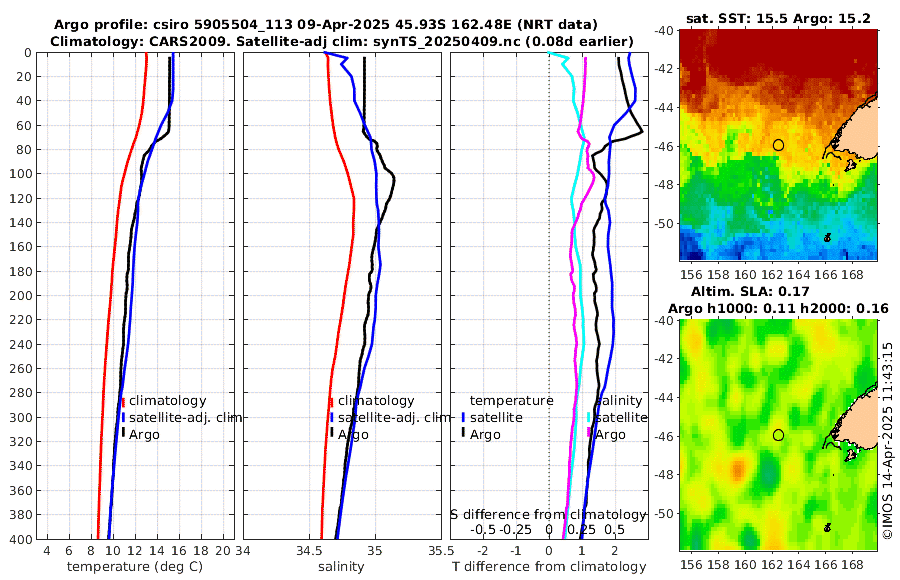Click the '164' longitude tick below SLA map

click(798, 564)
